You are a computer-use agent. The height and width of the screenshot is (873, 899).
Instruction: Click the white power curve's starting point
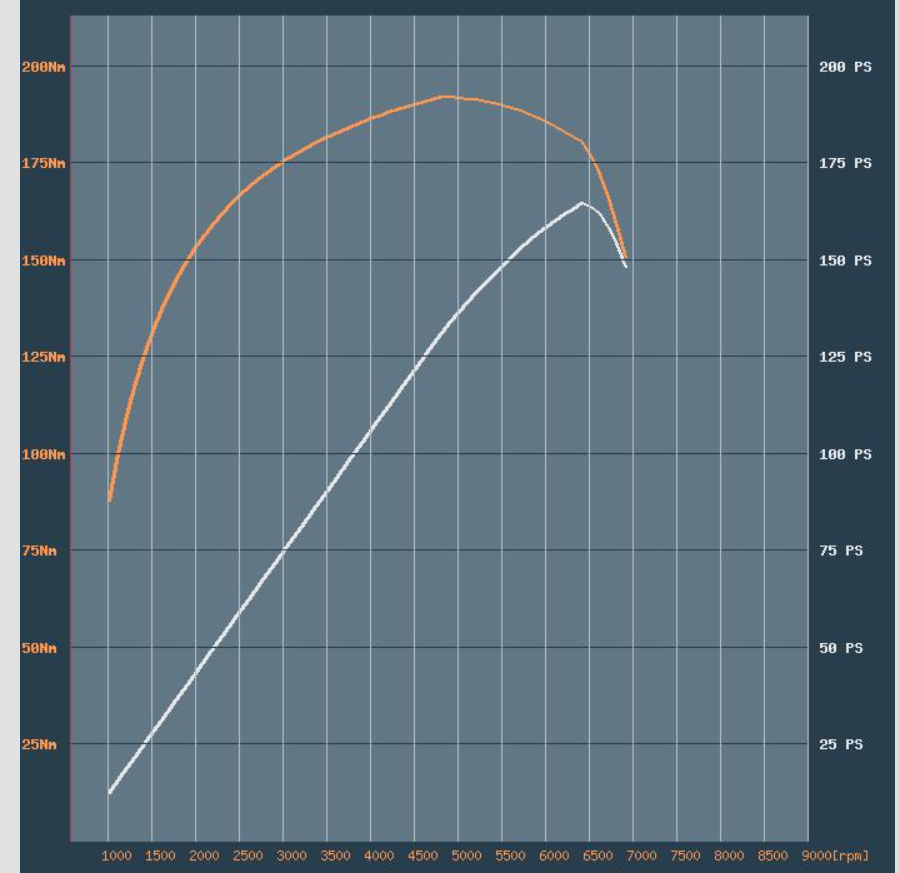point(110,793)
